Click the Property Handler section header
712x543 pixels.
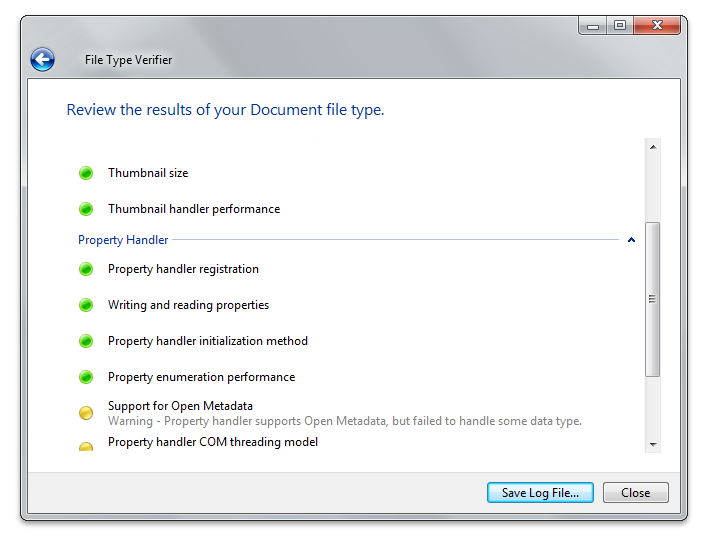pyautogui.click(x=123, y=240)
